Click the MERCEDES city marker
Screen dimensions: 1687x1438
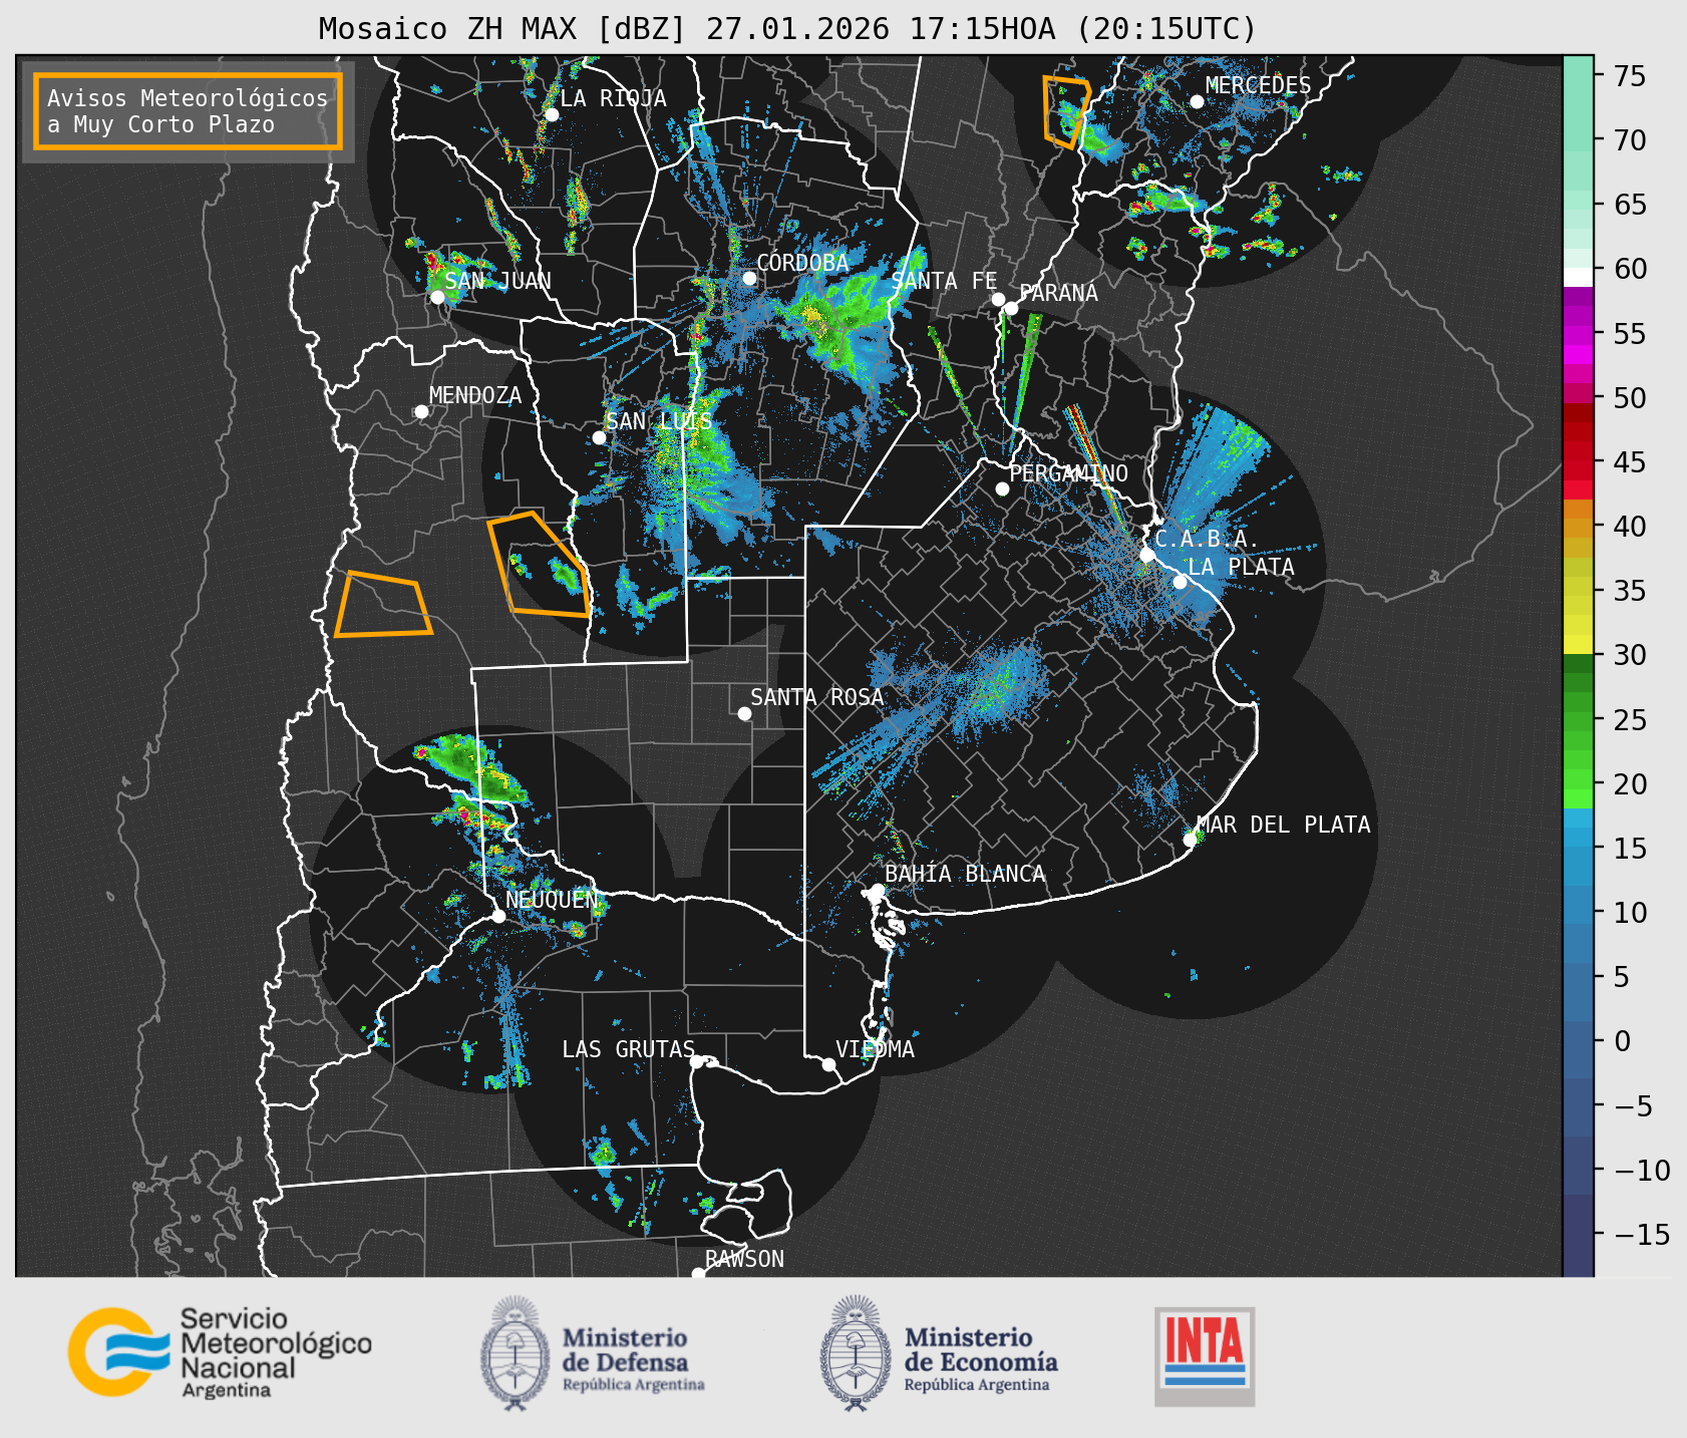(x=1196, y=102)
